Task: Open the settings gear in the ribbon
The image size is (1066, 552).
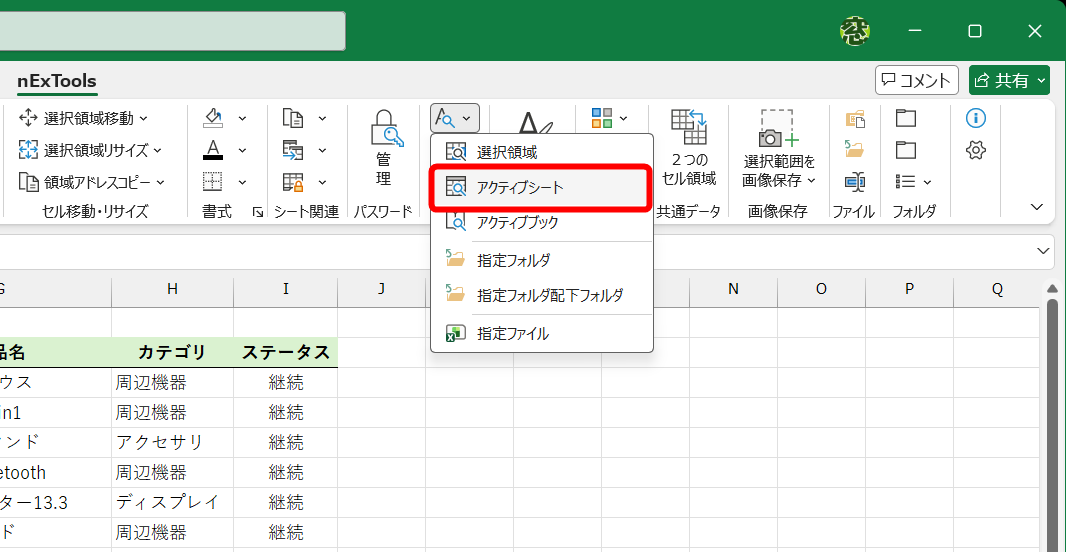Action: (976, 150)
